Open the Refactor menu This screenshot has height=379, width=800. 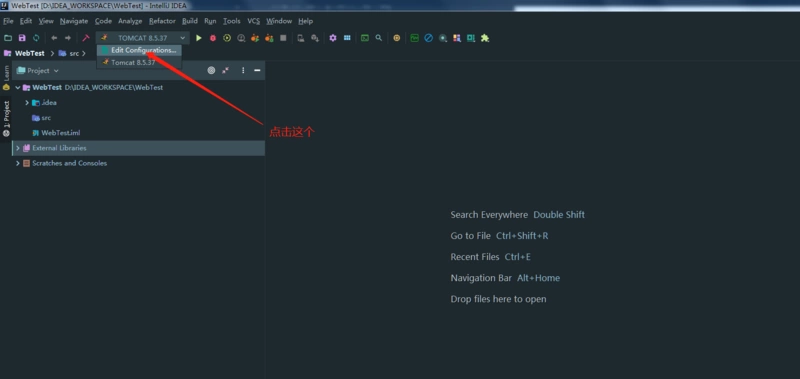click(x=162, y=21)
